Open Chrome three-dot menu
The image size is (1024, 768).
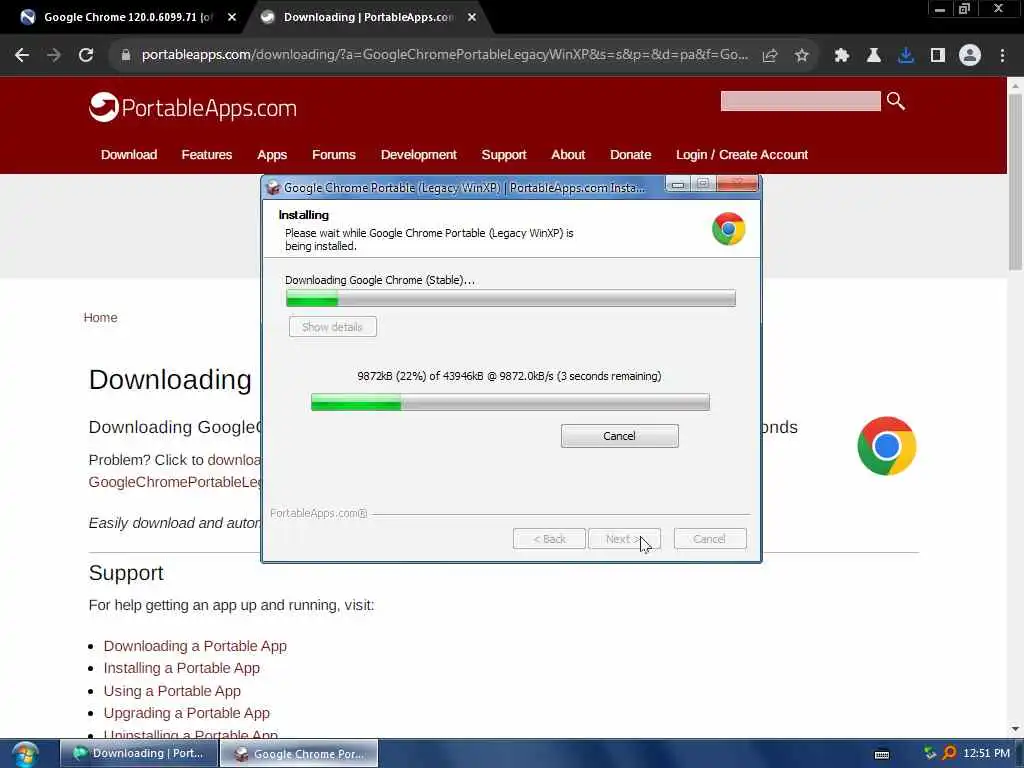[1002, 56]
